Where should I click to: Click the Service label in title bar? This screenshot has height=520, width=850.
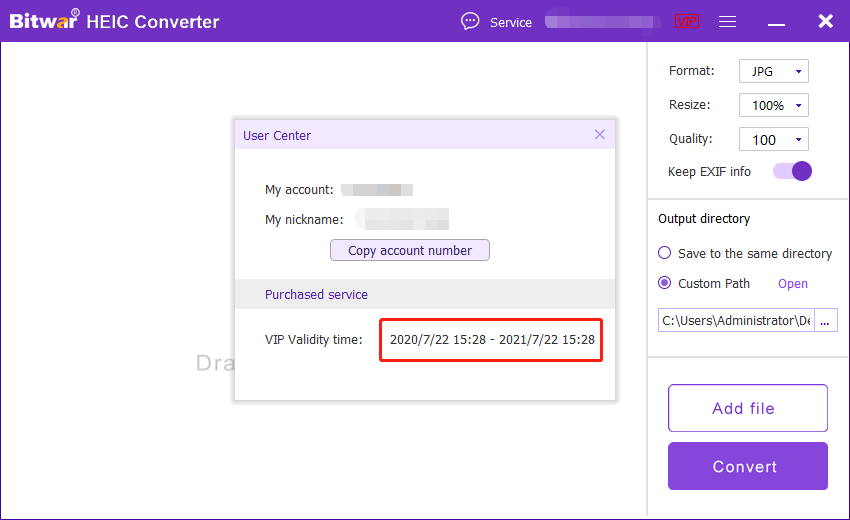pyautogui.click(x=510, y=22)
